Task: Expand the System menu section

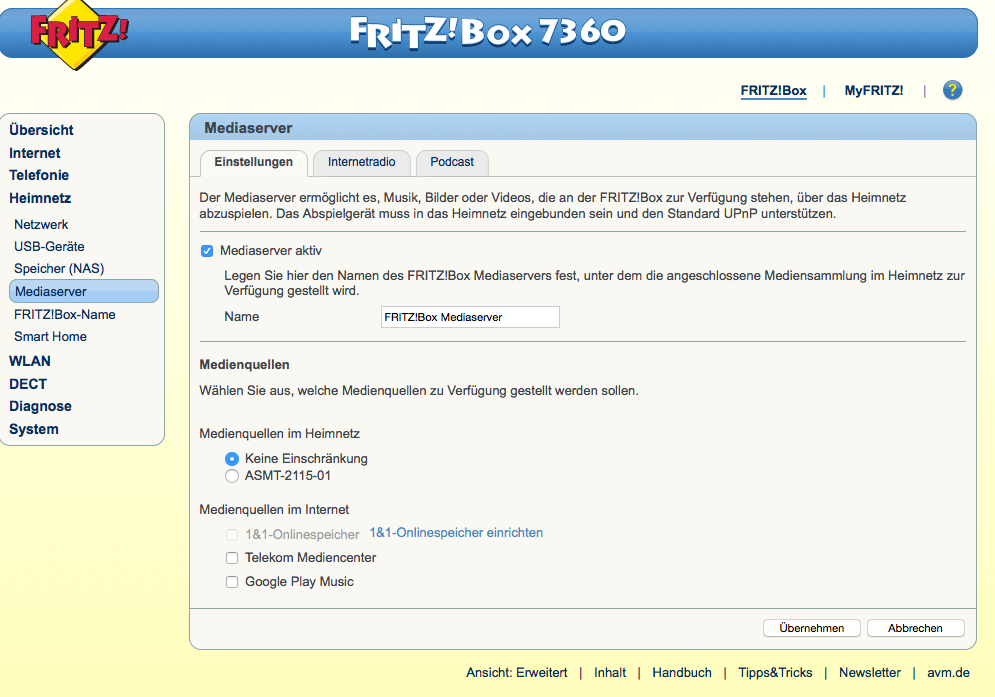Action: 34,429
